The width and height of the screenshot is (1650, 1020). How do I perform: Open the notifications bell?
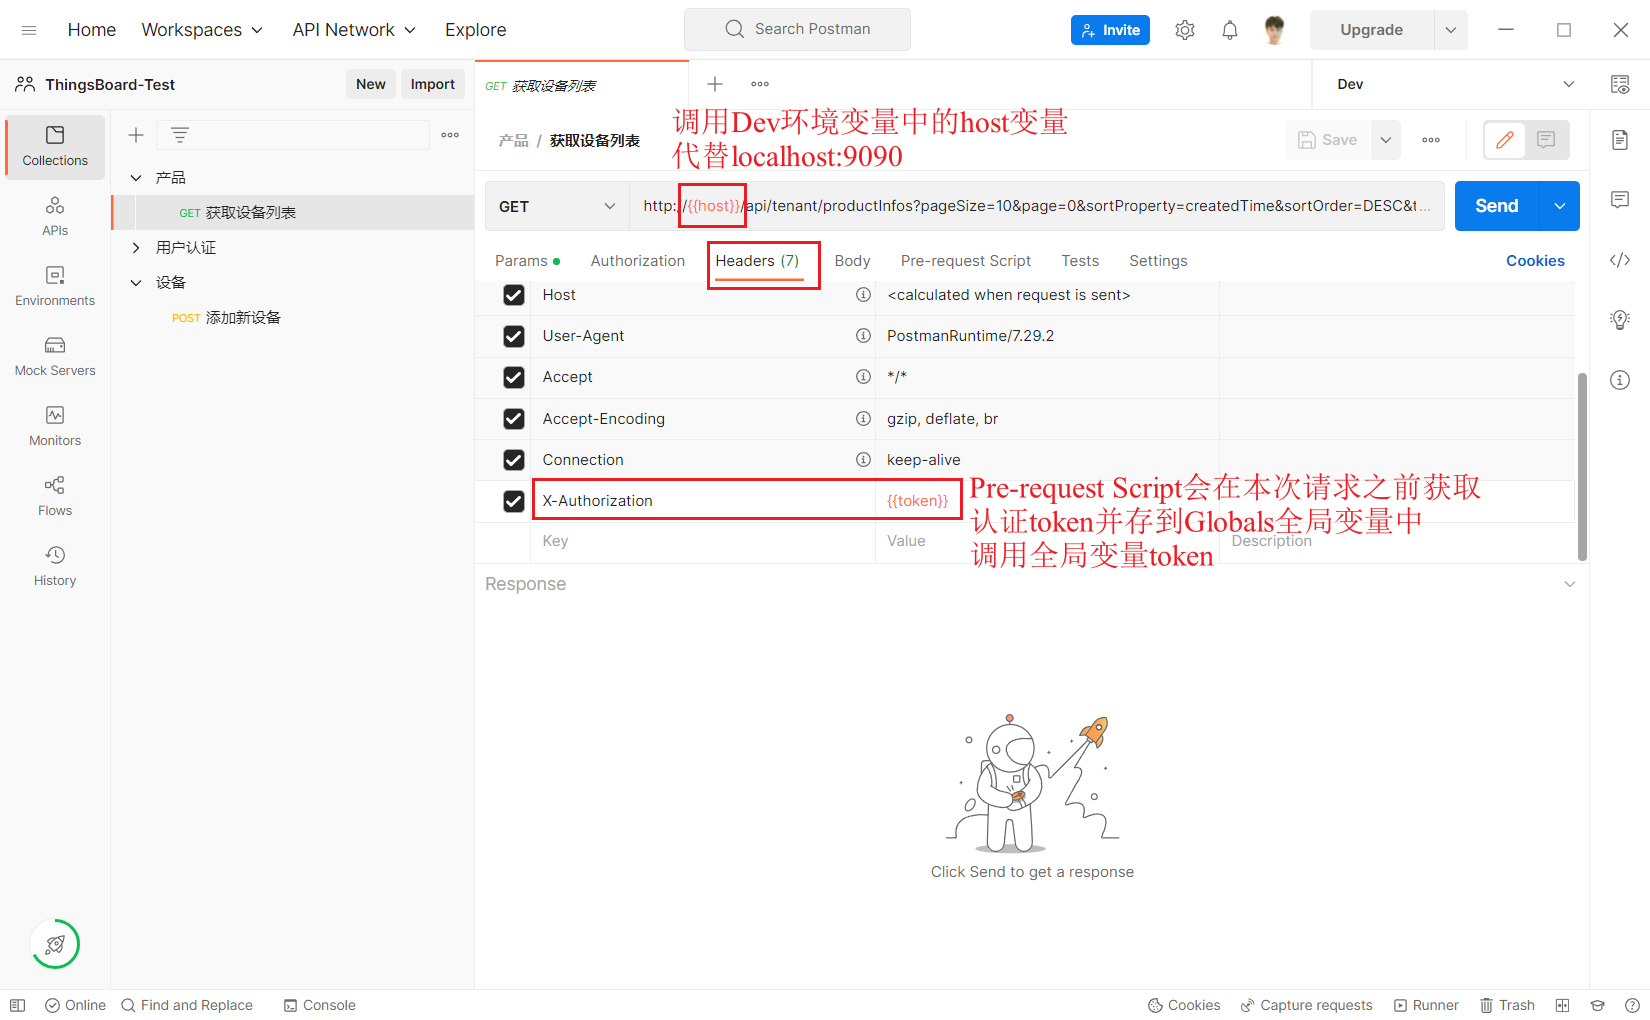click(1230, 30)
